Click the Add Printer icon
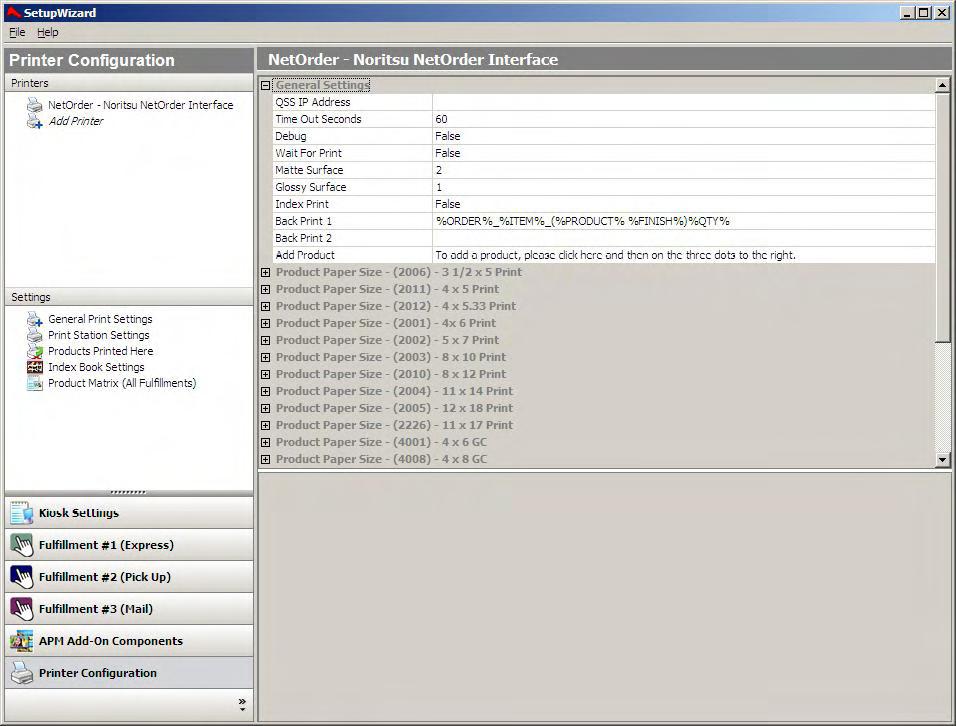The image size is (956, 726). click(35, 121)
